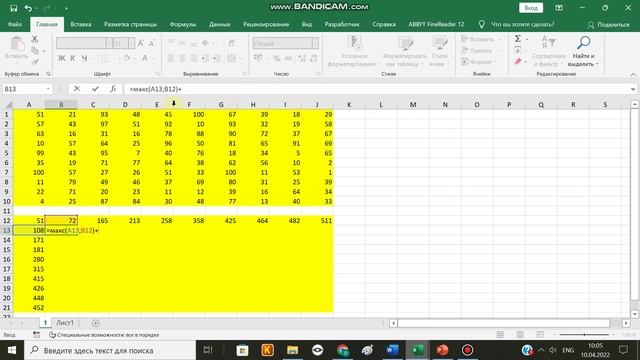Apply italic К formatting
This screenshot has width=640, height=360.
(73, 58)
